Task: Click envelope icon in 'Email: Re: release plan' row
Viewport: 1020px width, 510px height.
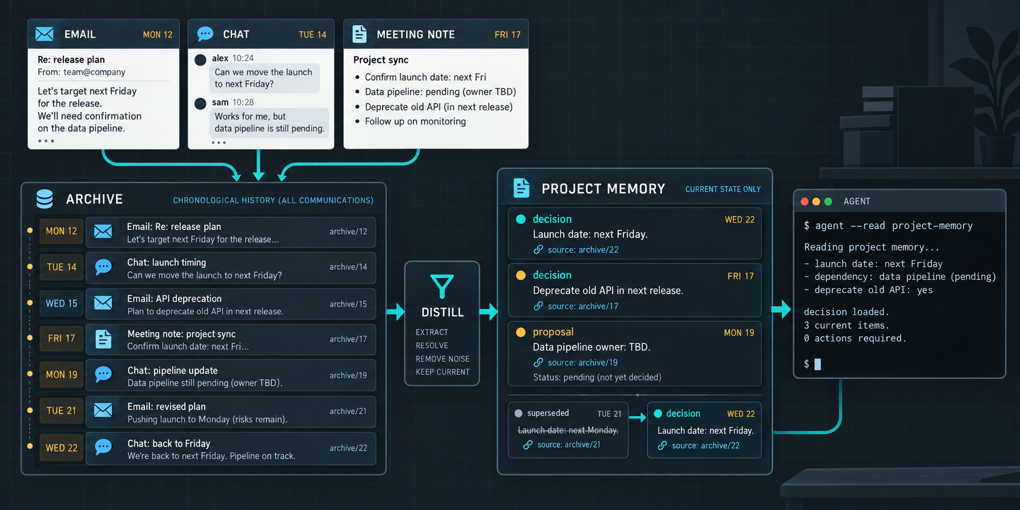Action: click(x=103, y=232)
